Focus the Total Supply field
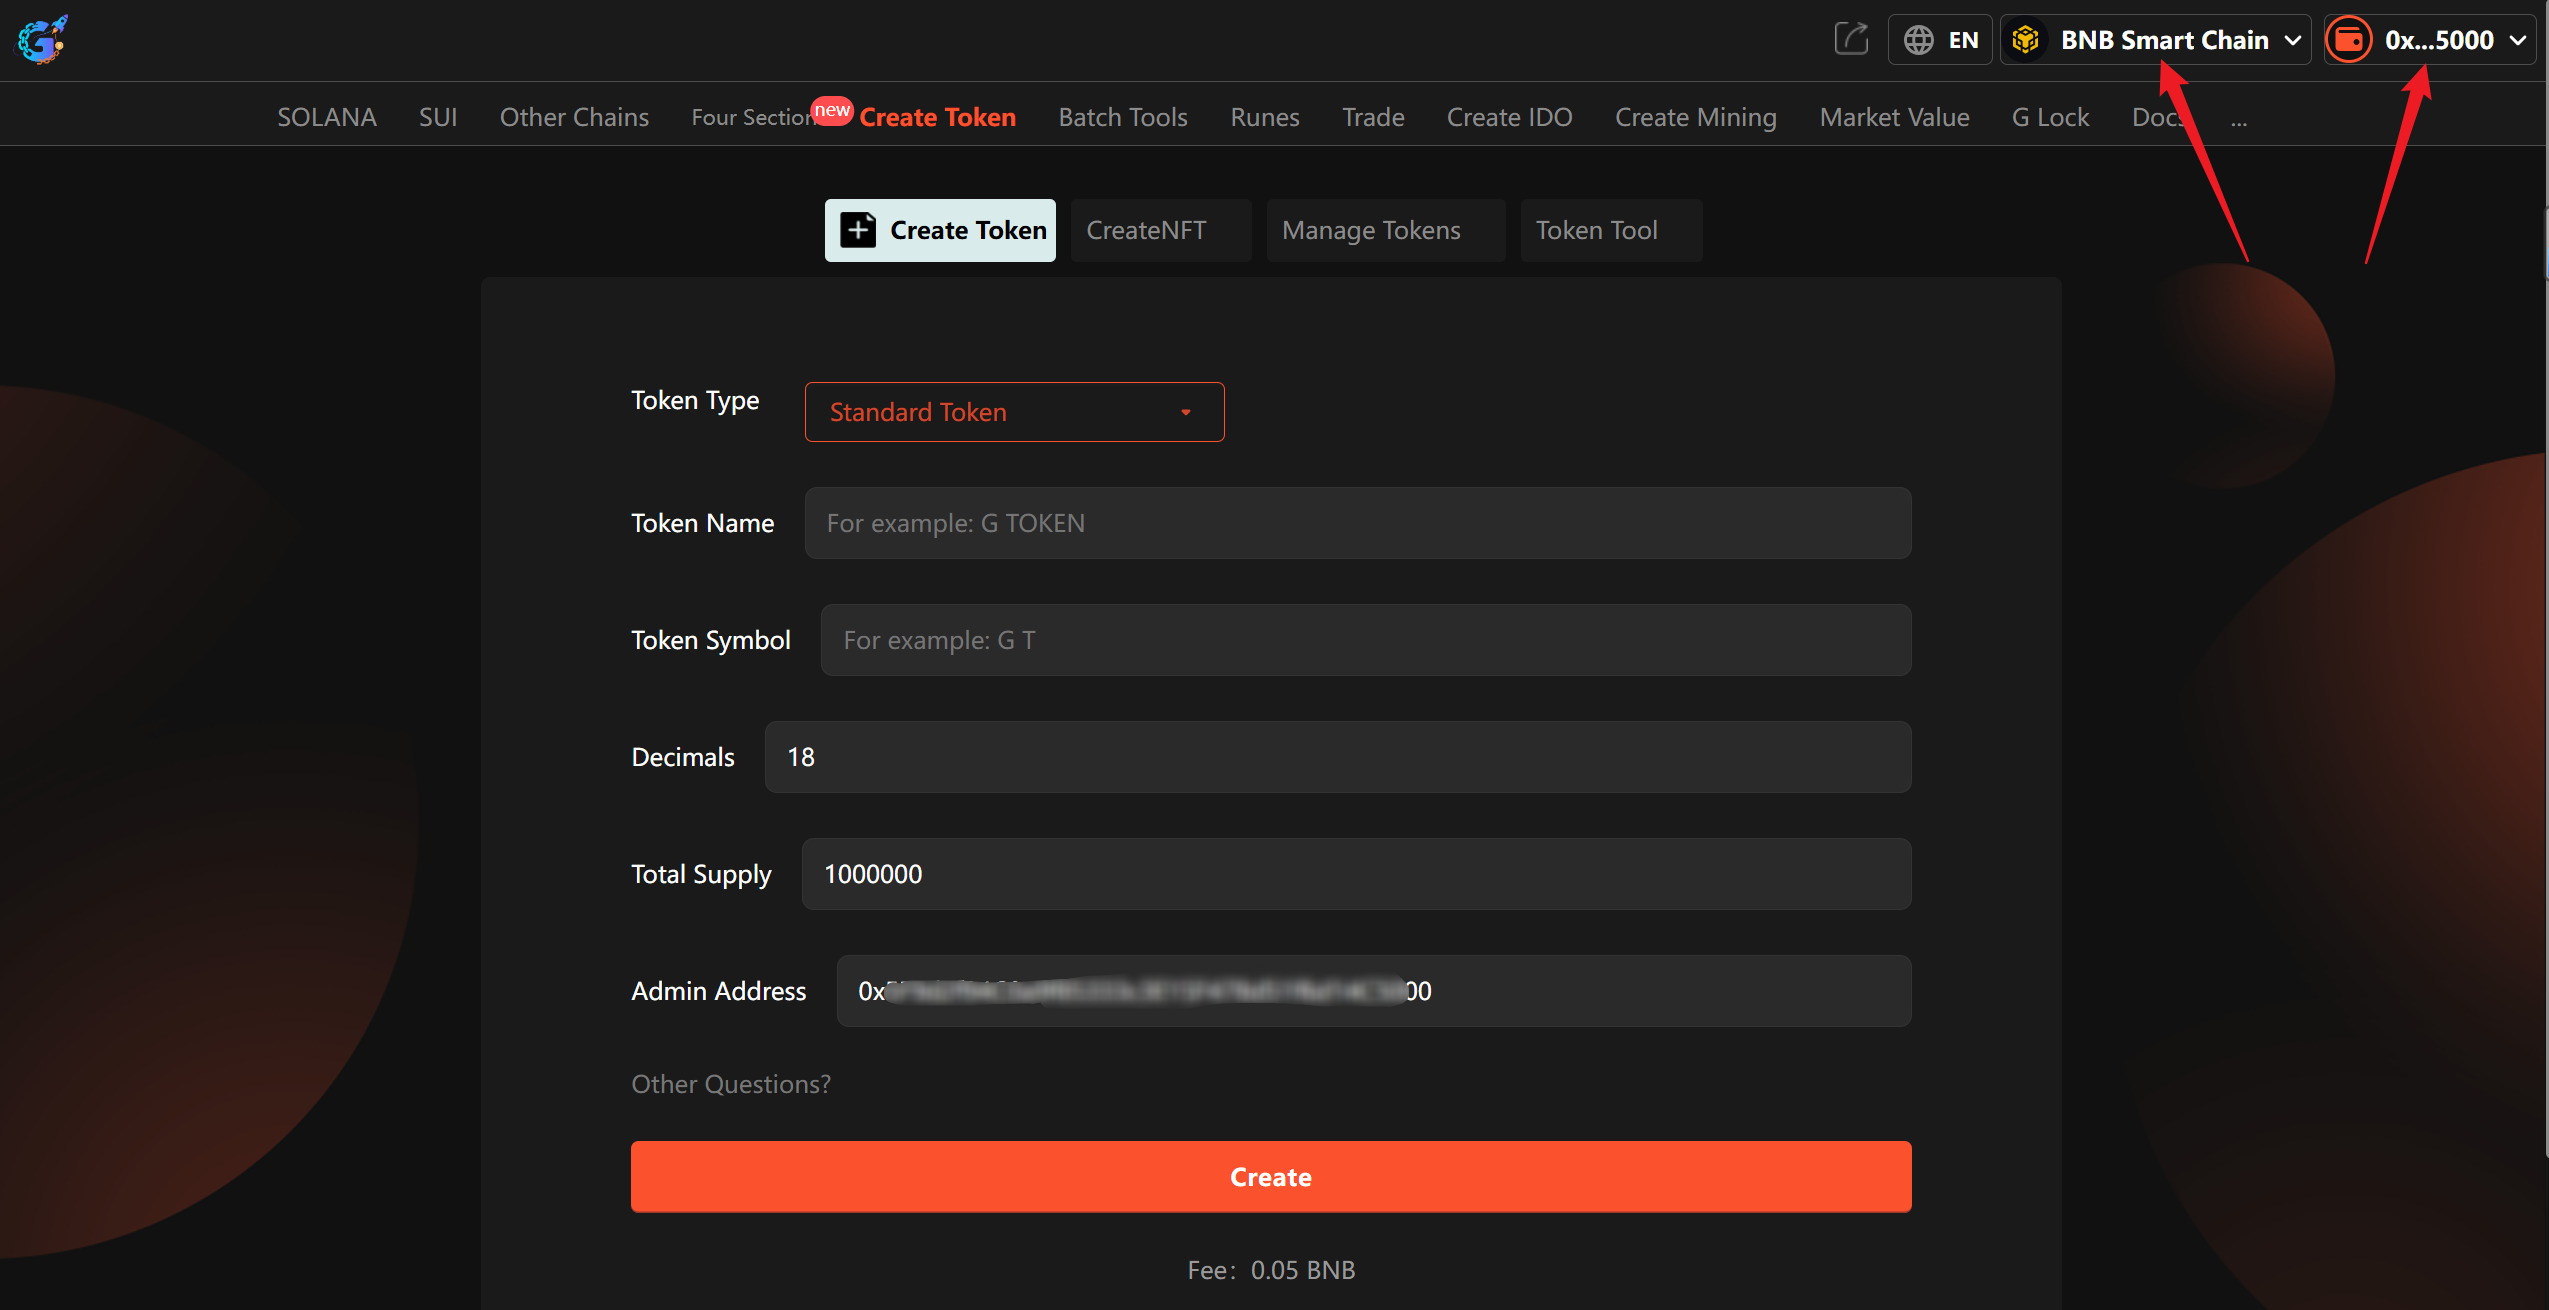 pyautogui.click(x=1355, y=874)
